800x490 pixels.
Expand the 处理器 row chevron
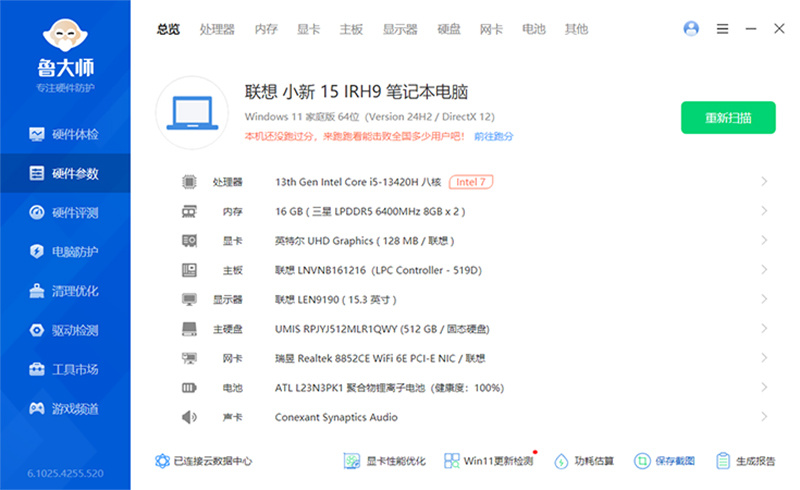[764, 181]
